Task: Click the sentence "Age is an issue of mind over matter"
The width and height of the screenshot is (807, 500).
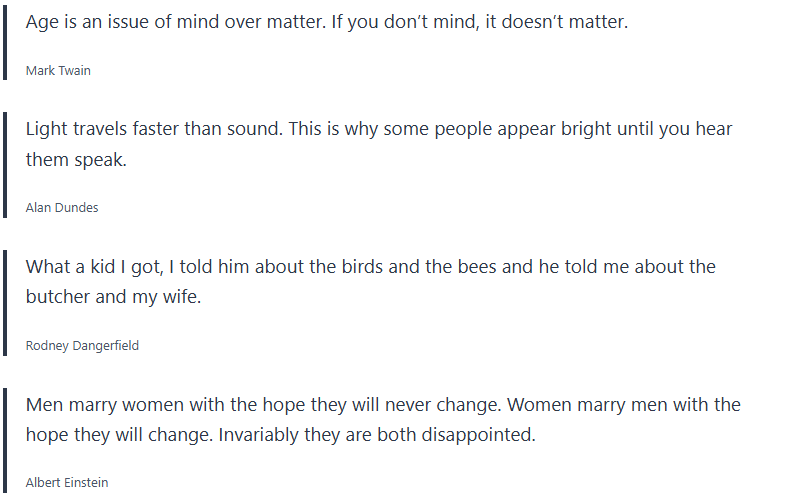Action: tap(176, 22)
